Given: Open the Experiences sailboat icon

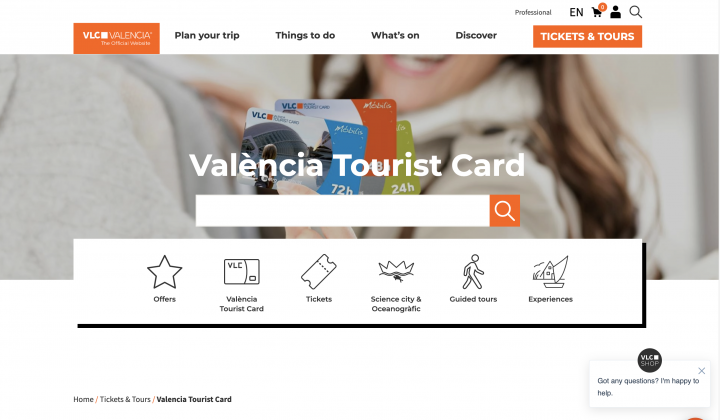Looking at the screenshot, I should [550, 272].
